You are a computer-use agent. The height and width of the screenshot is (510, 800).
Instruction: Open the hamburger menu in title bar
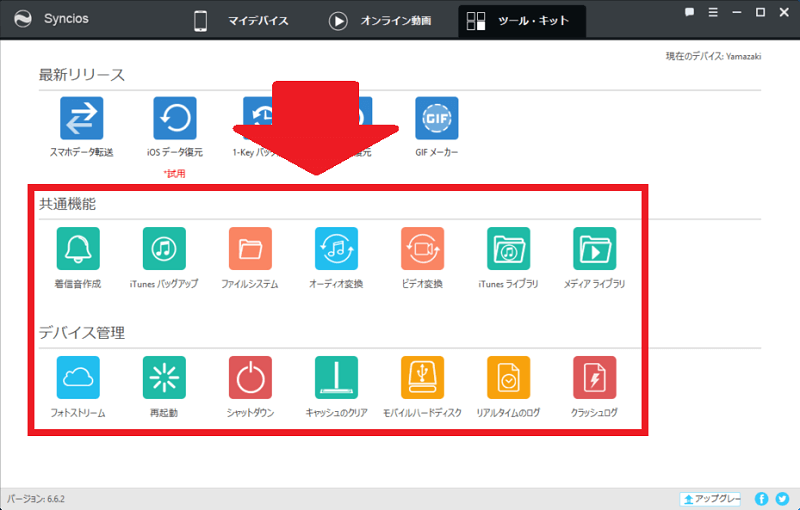pyautogui.click(x=713, y=12)
